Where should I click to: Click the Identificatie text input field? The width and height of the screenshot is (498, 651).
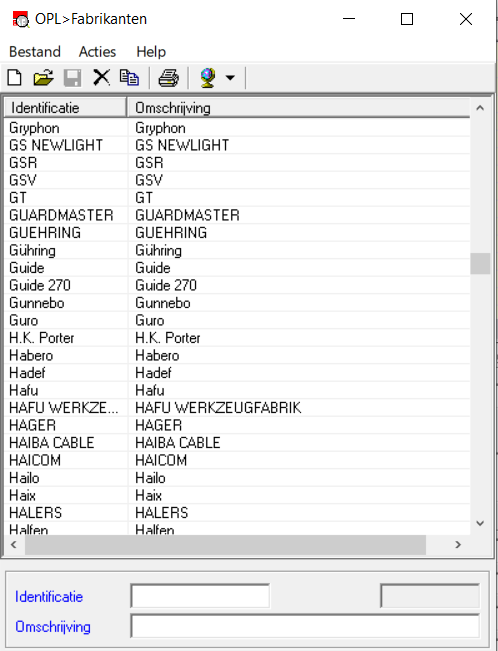click(x=200, y=596)
